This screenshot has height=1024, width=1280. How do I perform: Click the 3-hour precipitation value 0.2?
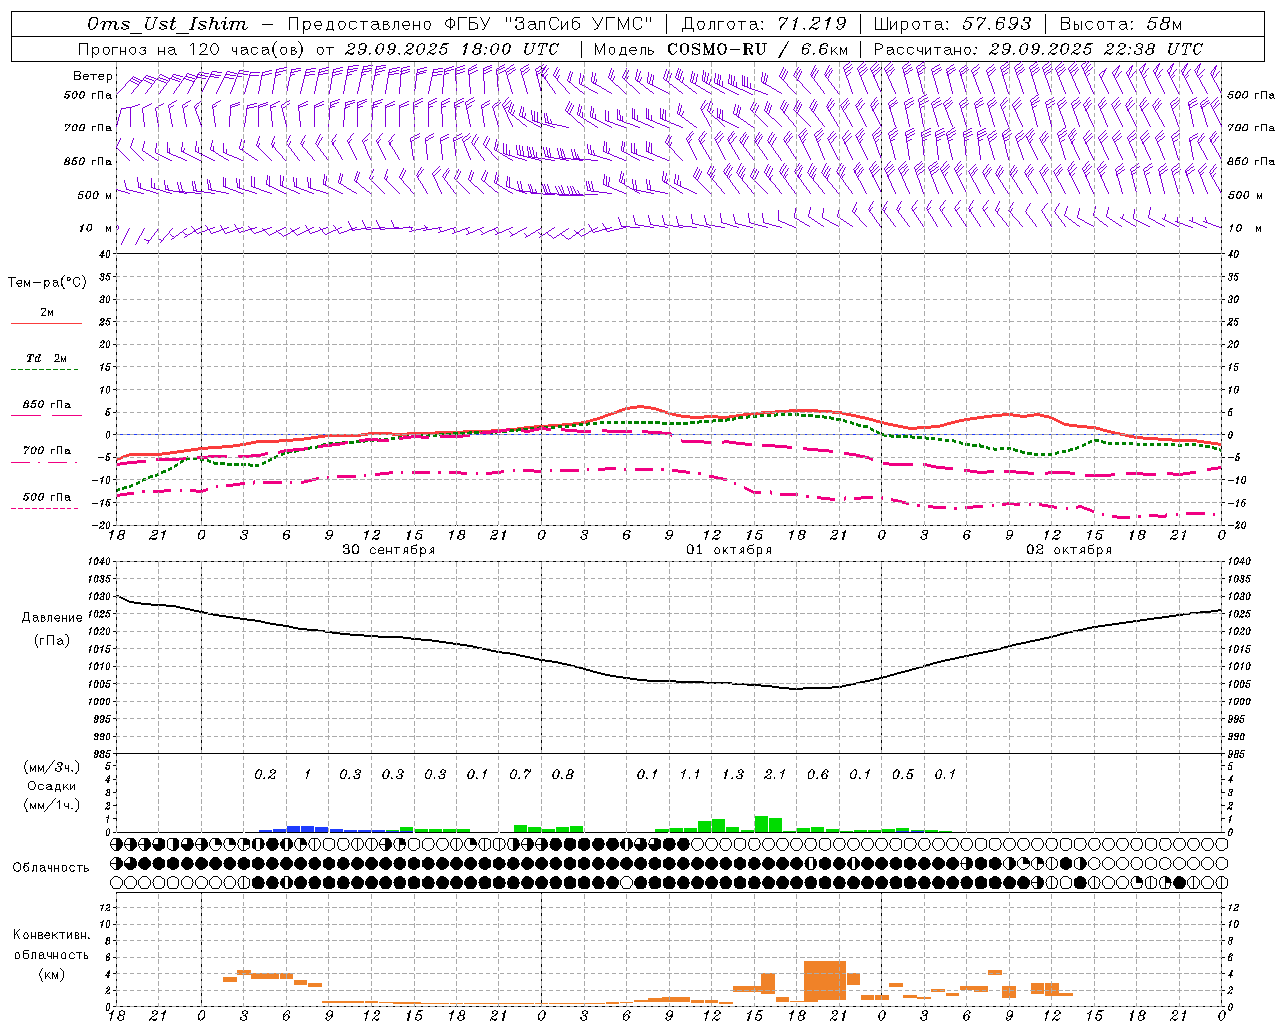[265, 774]
